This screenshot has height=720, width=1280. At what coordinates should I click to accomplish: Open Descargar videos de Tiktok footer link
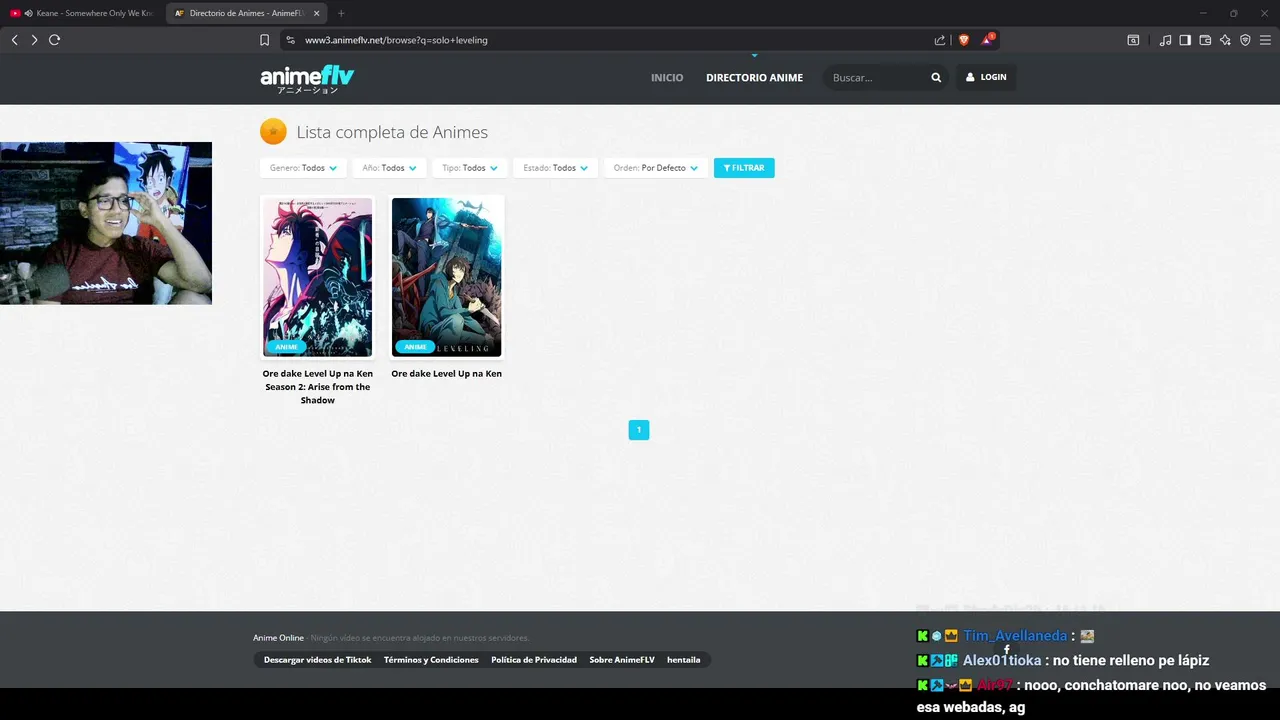pos(317,660)
